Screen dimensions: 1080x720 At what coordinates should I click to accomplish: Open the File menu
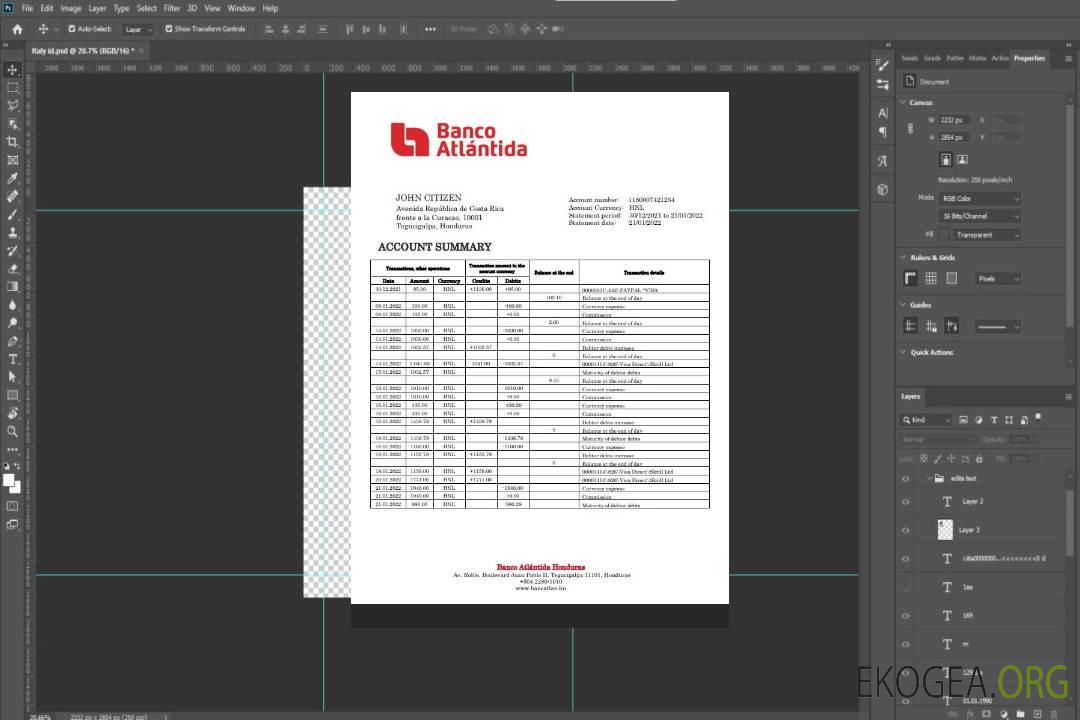(28, 8)
